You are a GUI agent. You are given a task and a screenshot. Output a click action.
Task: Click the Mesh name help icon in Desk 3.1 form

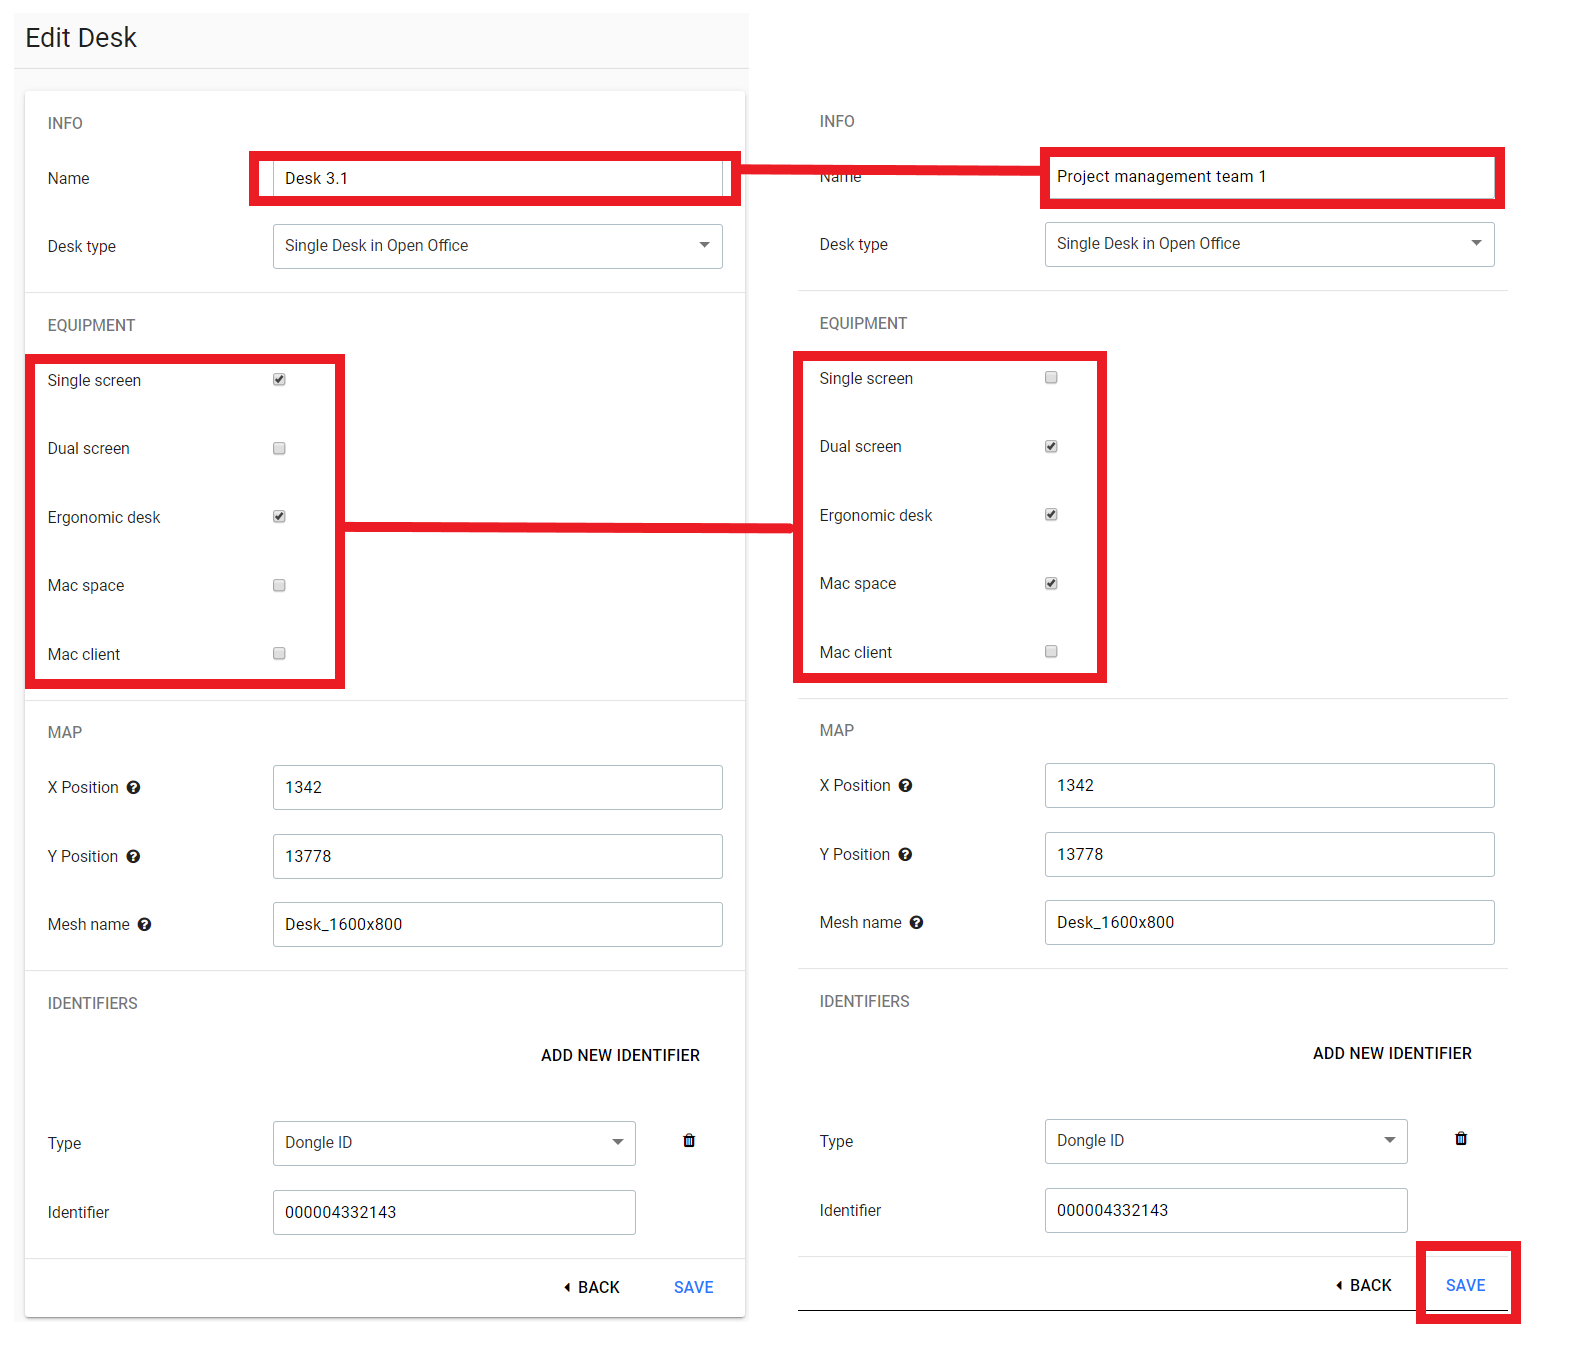click(x=144, y=925)
